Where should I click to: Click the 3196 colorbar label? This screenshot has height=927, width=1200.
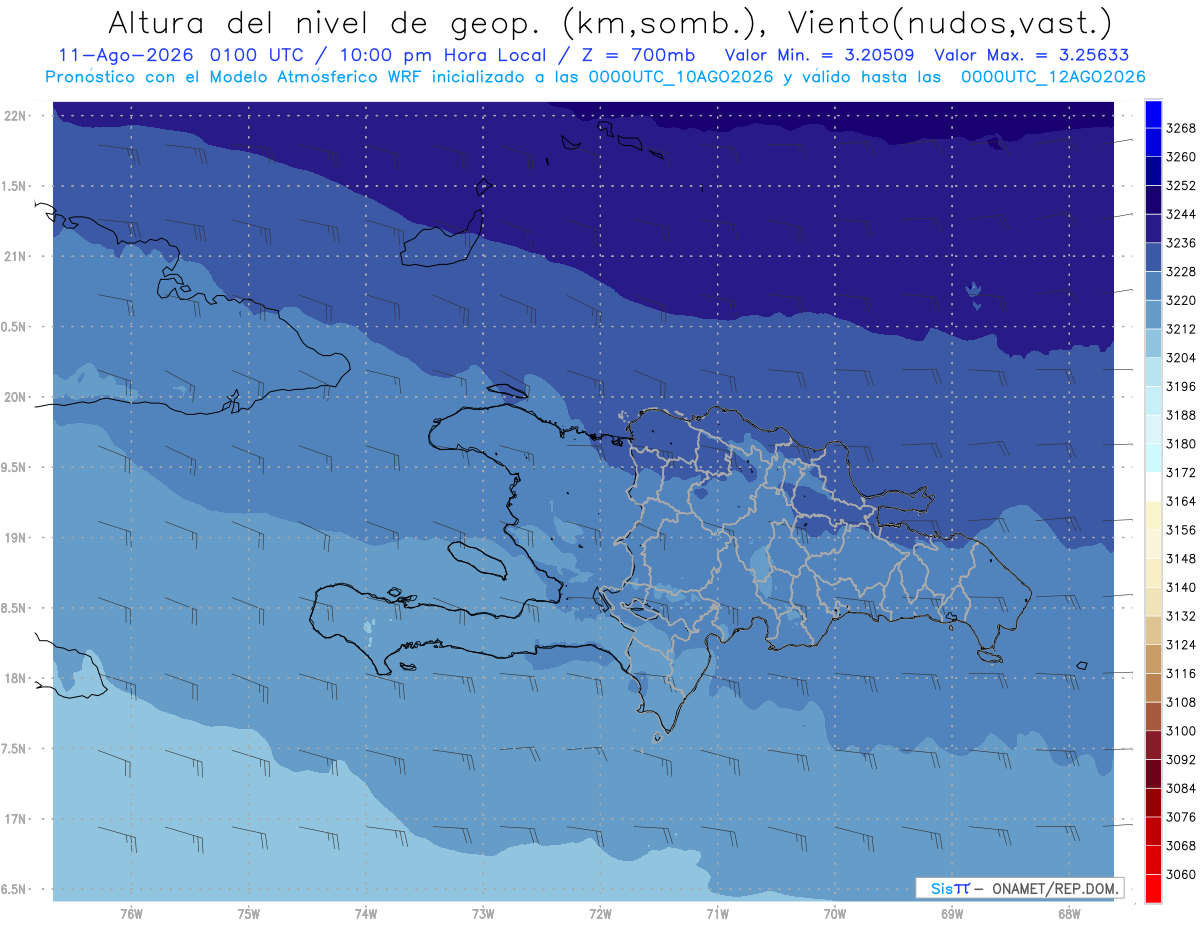(x=1181, y=386)
